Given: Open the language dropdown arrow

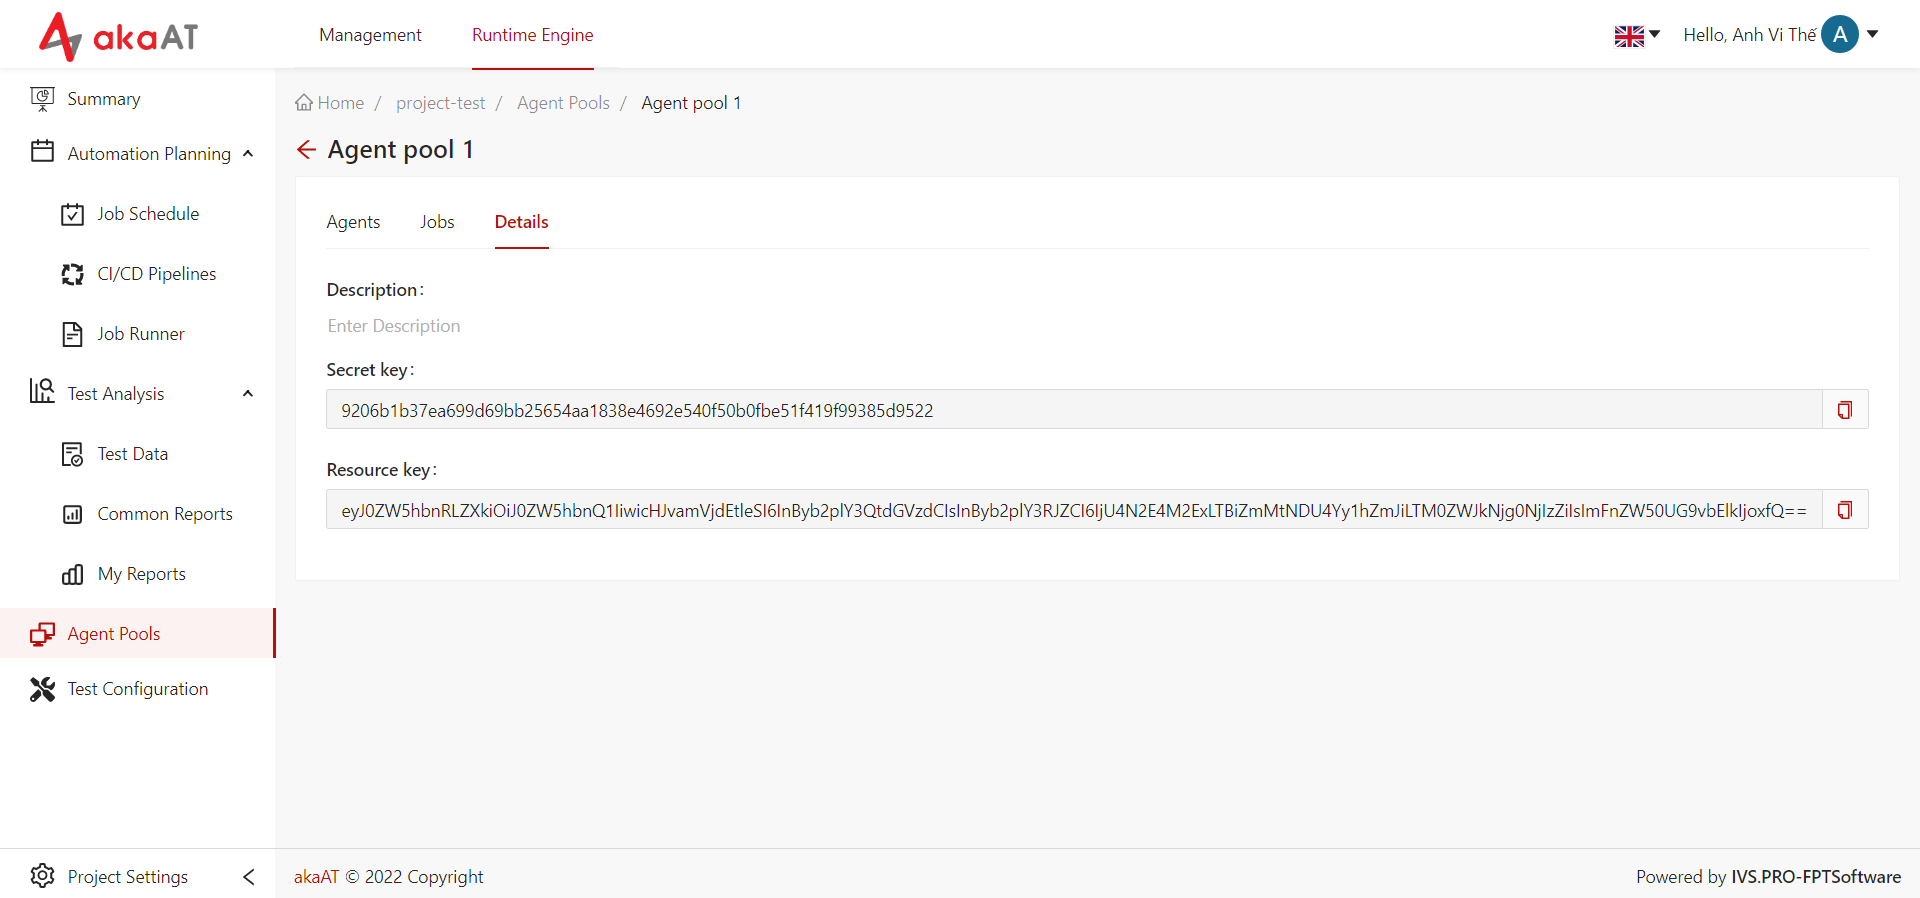Looking at the screenshot, I should (1654, 34).
